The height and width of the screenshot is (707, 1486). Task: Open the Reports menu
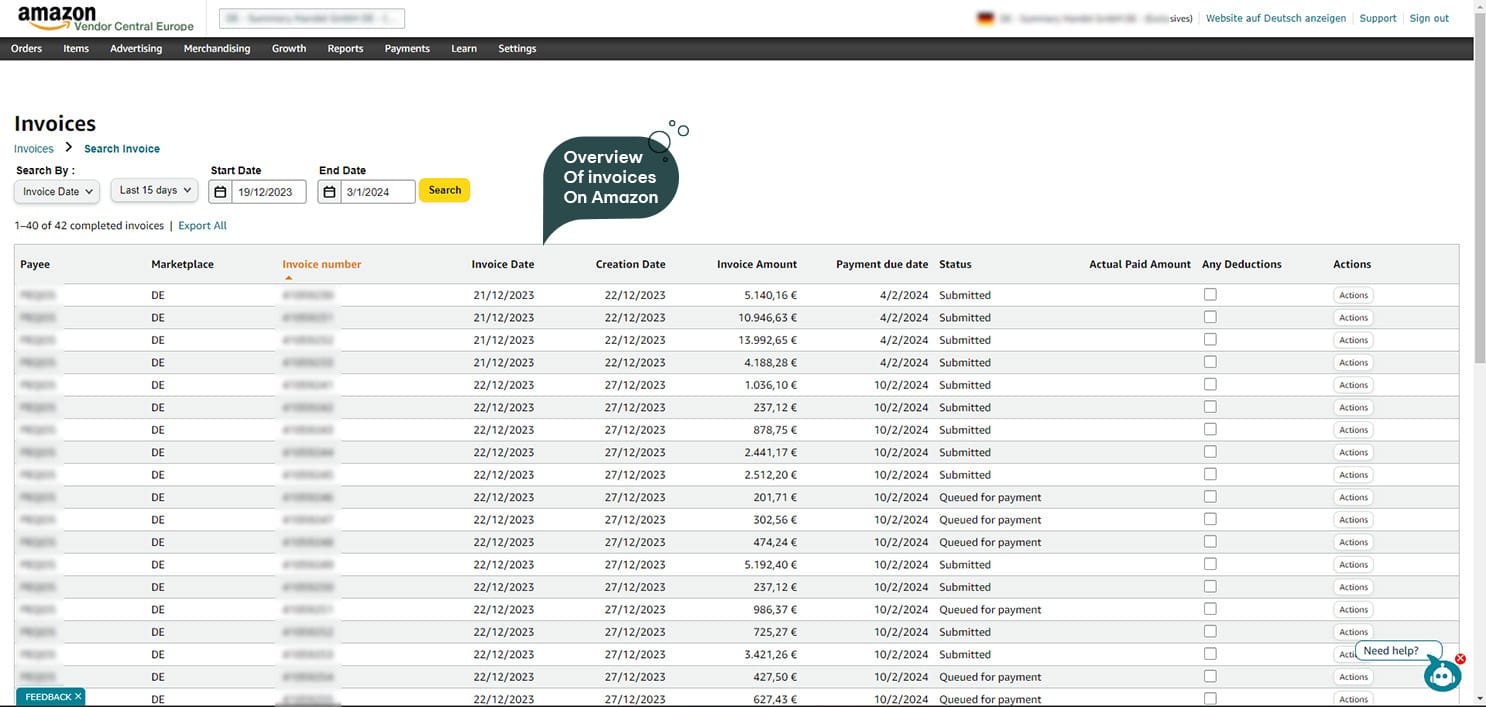pyautogui.click(x=345, y=48)
